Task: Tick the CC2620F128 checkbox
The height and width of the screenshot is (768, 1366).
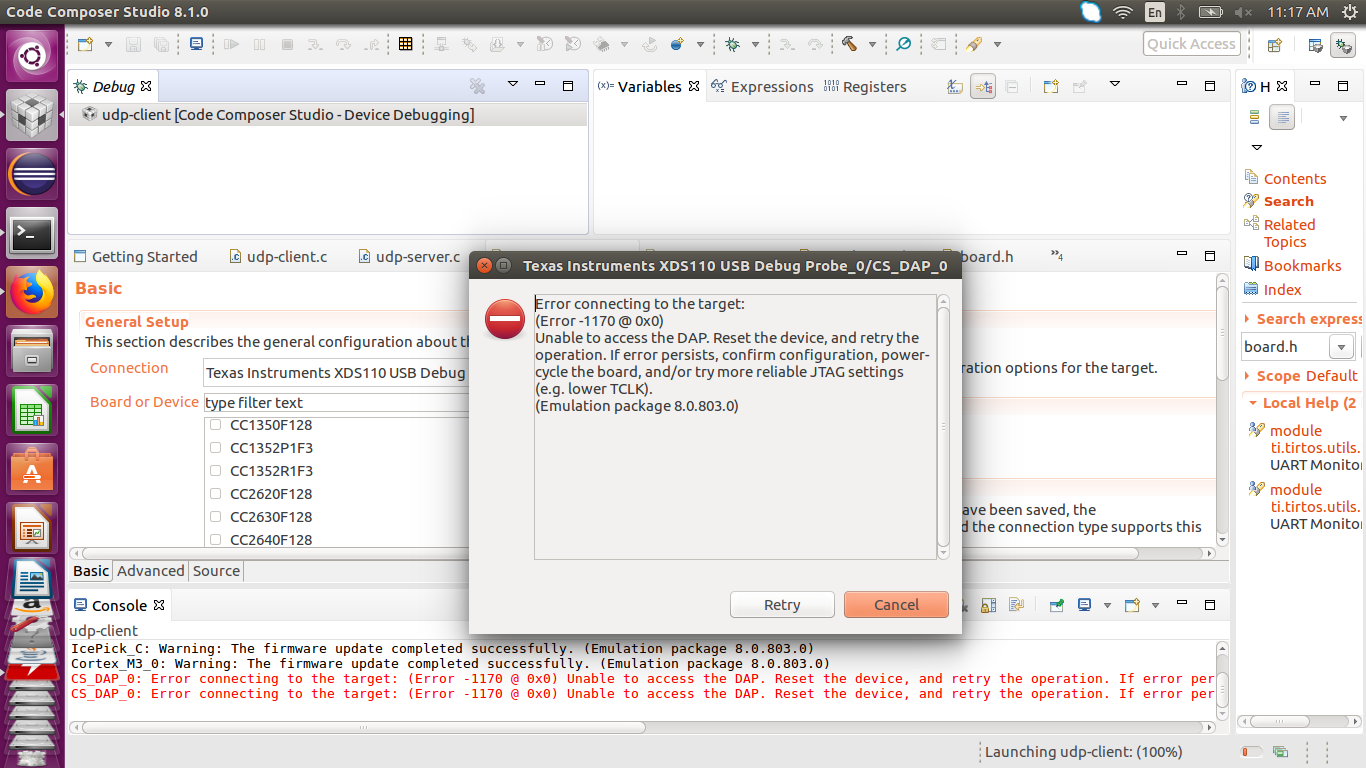Action: point(215,494)
